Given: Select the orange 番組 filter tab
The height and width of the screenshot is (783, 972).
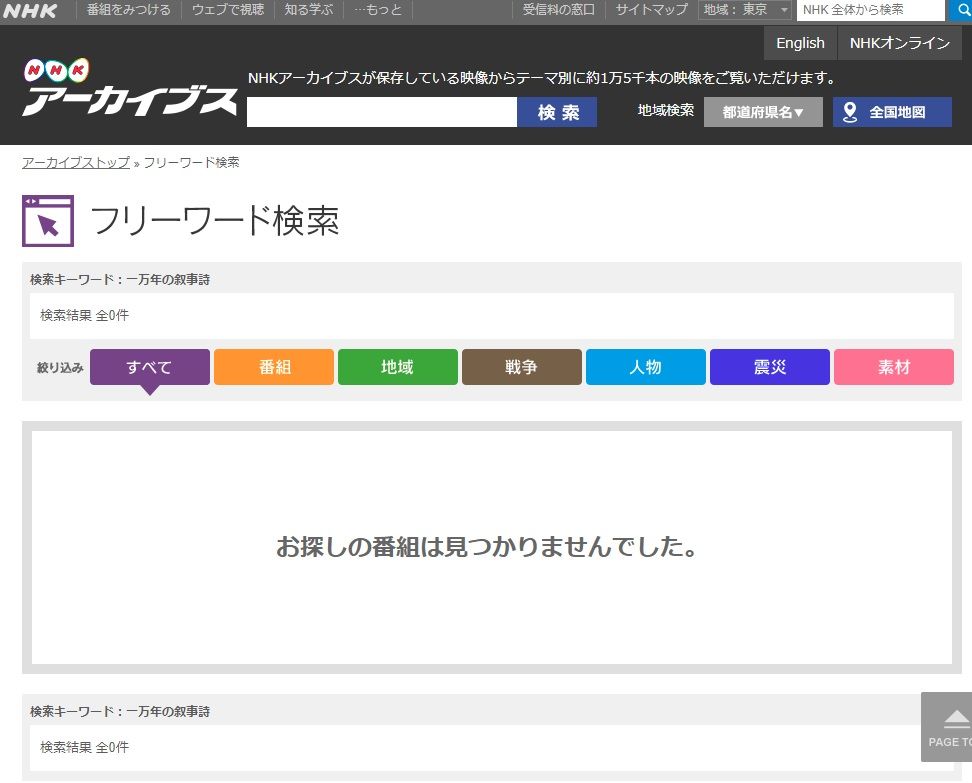Looking at the screenshot, I should click(x=274, y=367).
